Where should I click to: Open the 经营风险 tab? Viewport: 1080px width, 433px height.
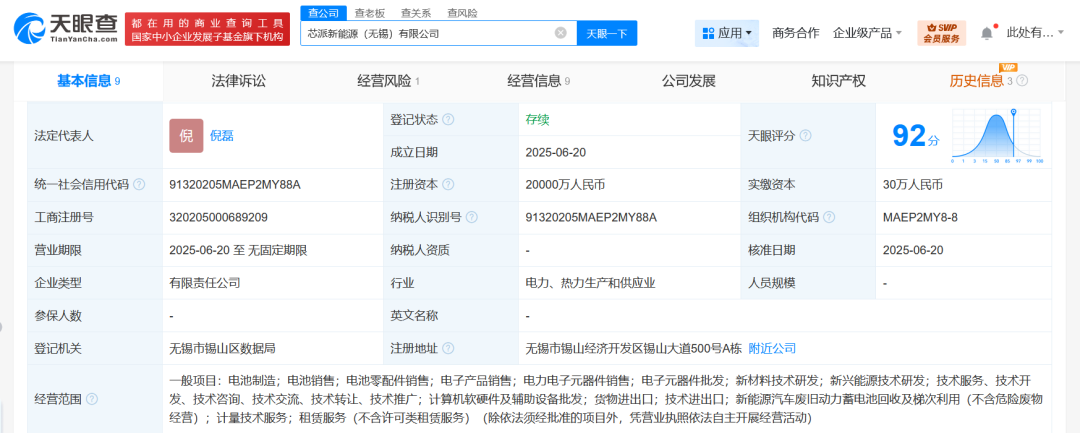(388, 81)
